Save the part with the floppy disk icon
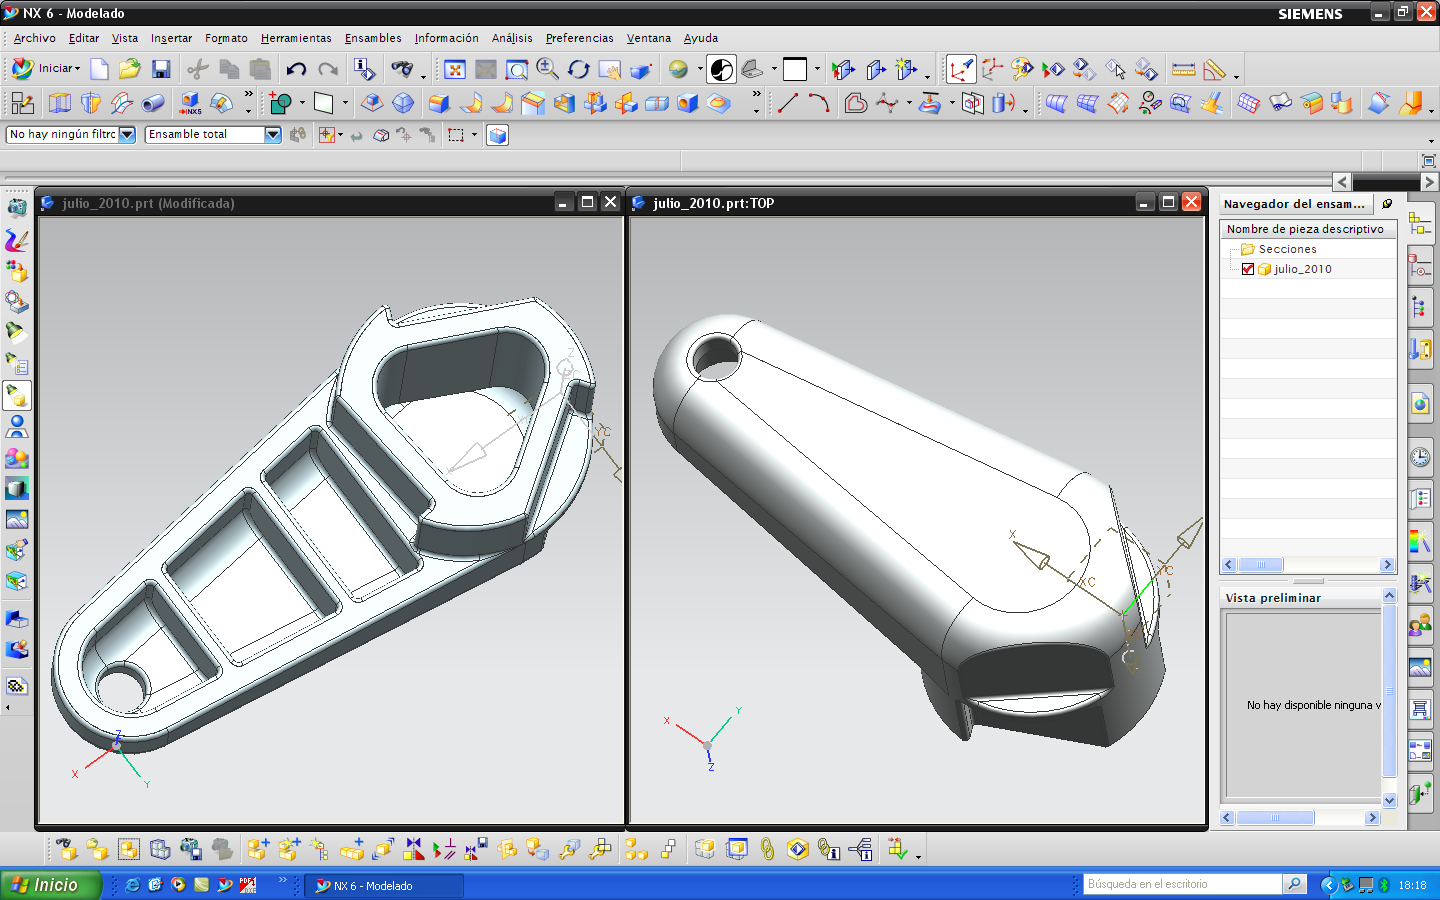Image resolution: width=1440 pixels, height=900 pixels. (161, 69)
